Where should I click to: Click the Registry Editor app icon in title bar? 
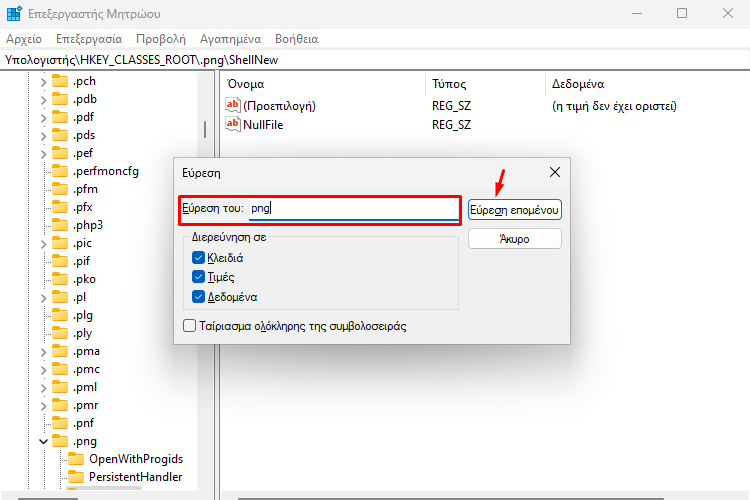pyautogui.click(x=14, y=13)
